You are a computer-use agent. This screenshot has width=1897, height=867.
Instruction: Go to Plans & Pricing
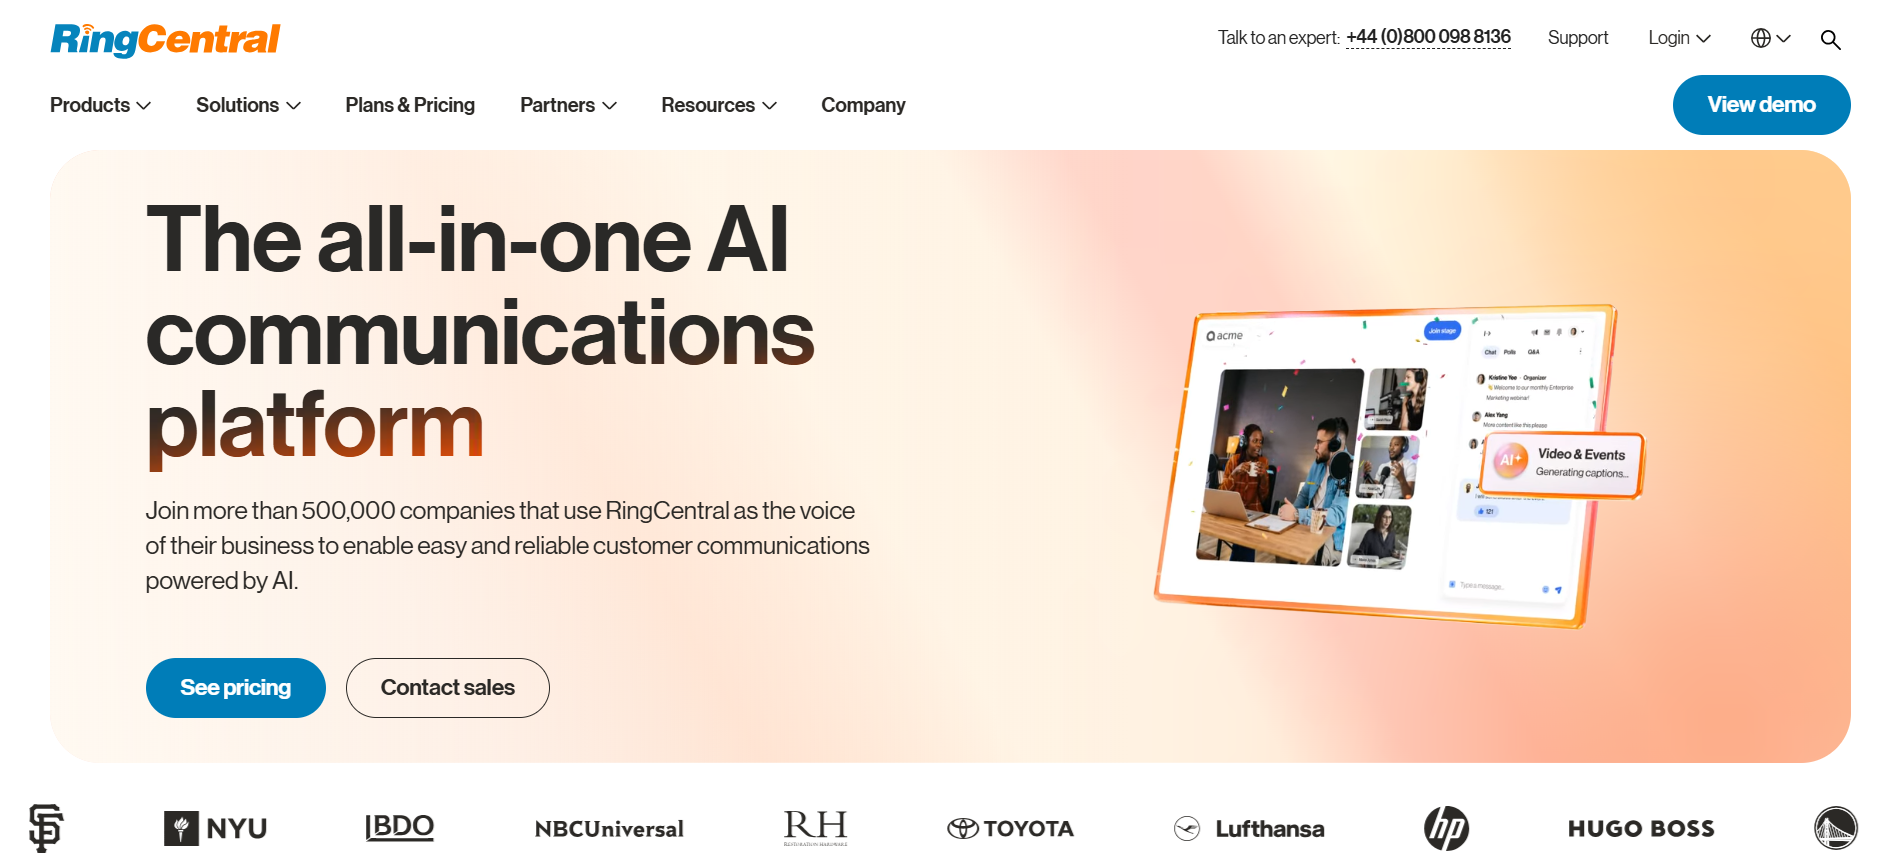(410, 105)
